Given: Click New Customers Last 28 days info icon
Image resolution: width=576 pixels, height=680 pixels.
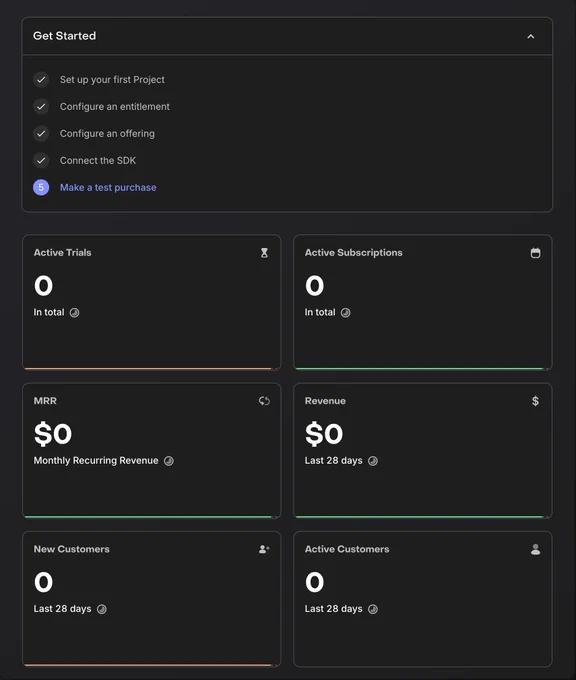Looking at the screenshot, I should tap(101, 609).
